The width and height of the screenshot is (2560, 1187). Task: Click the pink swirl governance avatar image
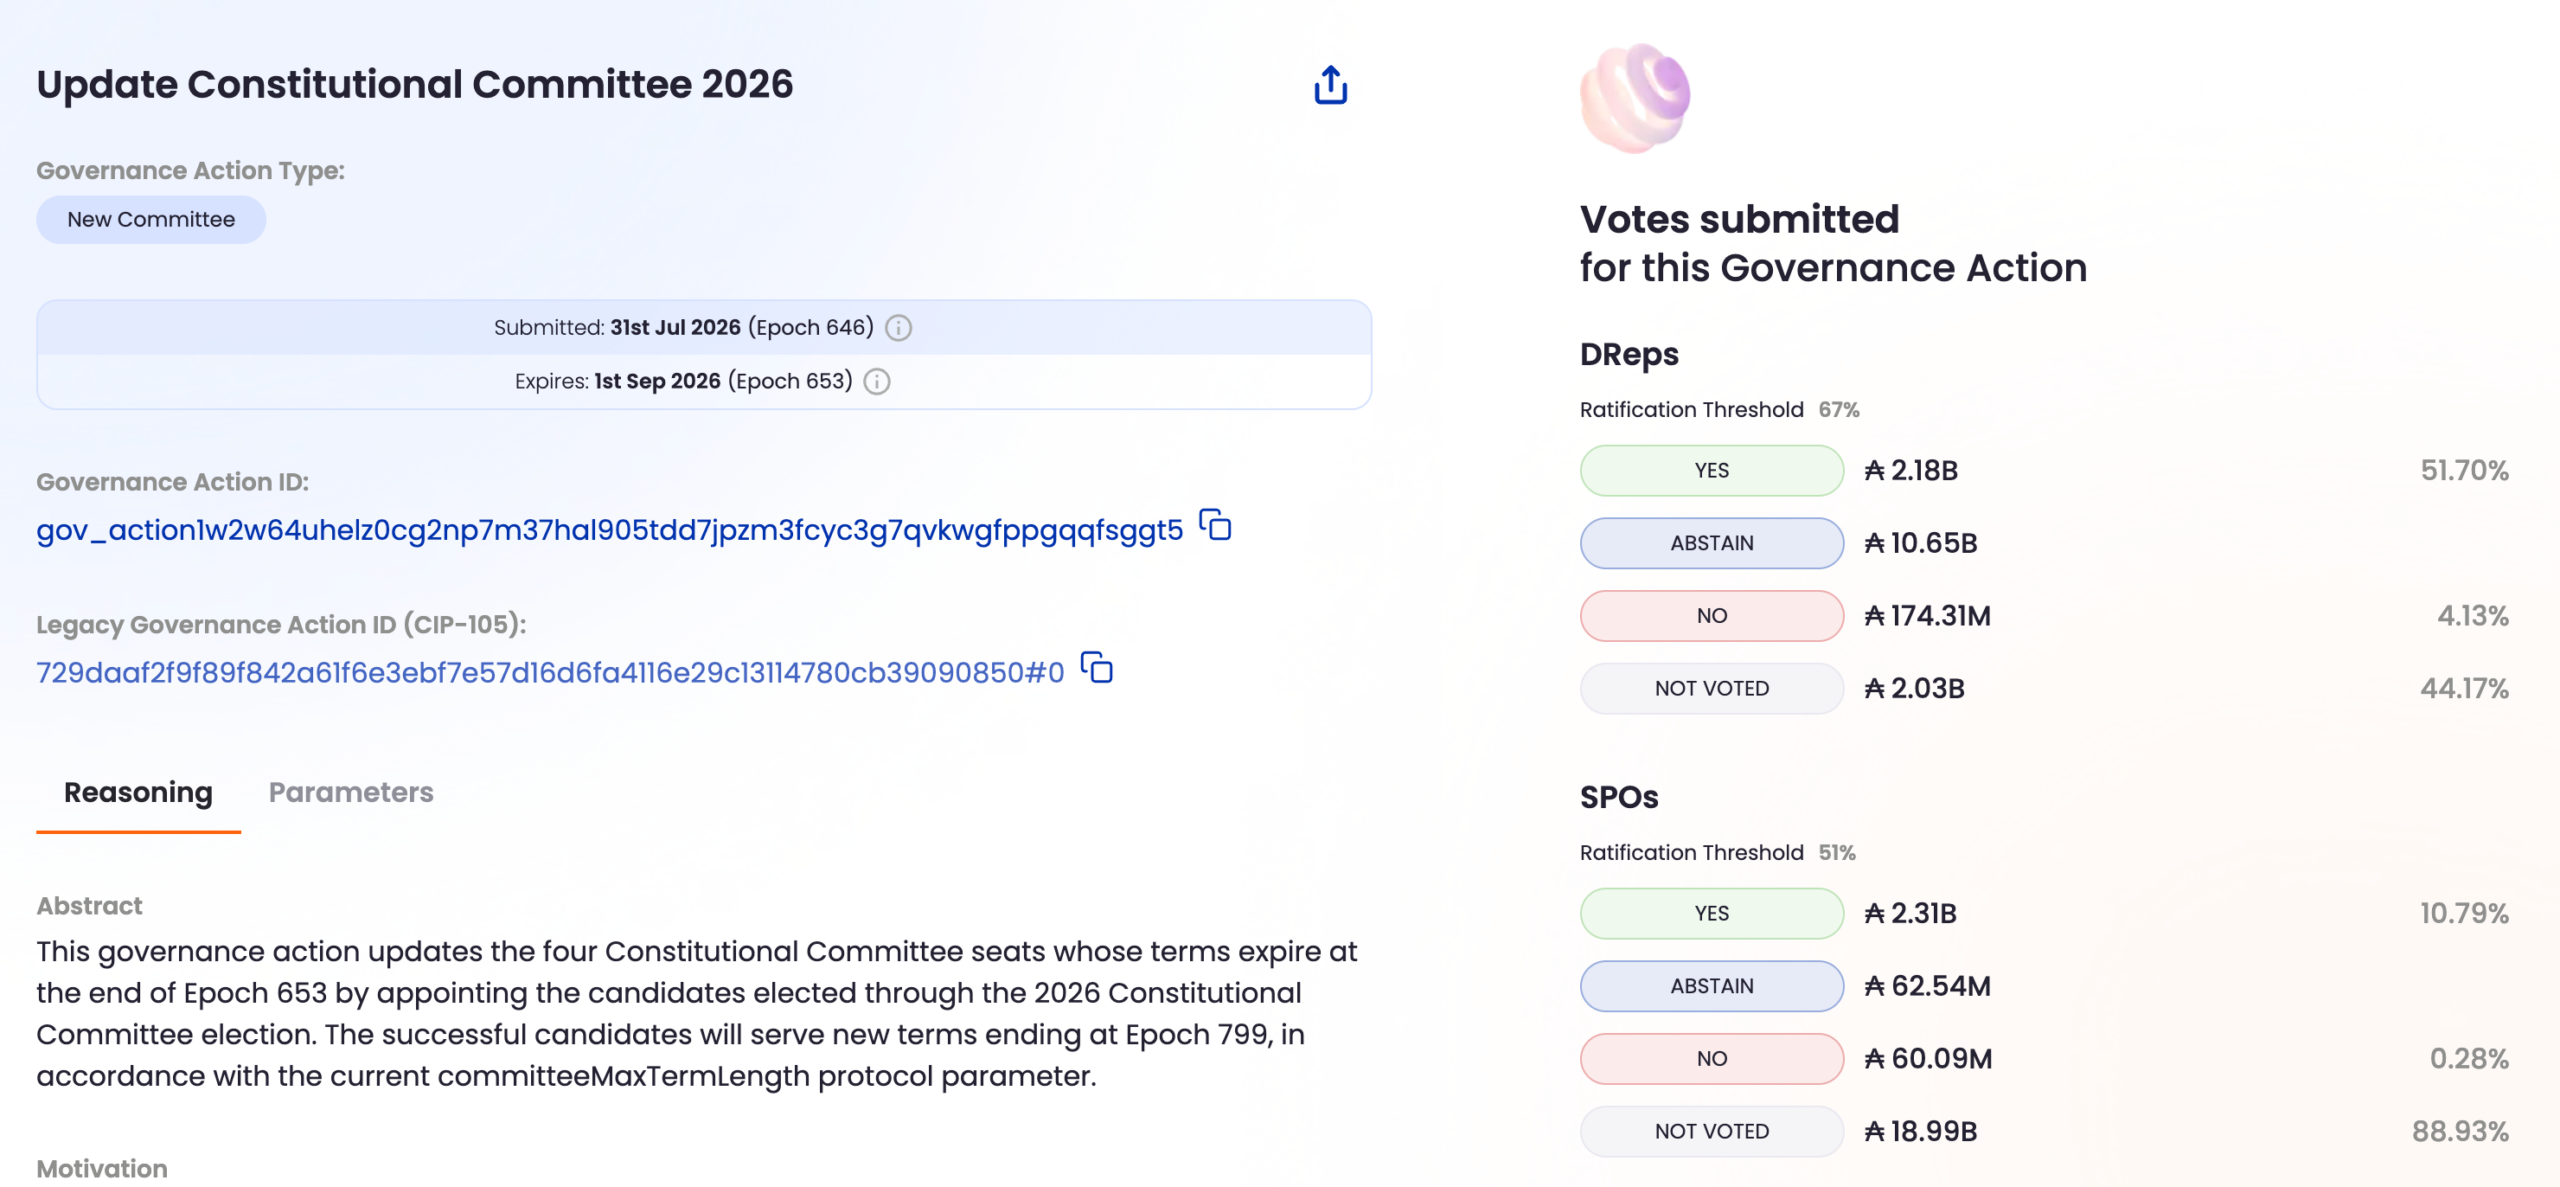pos(1635,98)
